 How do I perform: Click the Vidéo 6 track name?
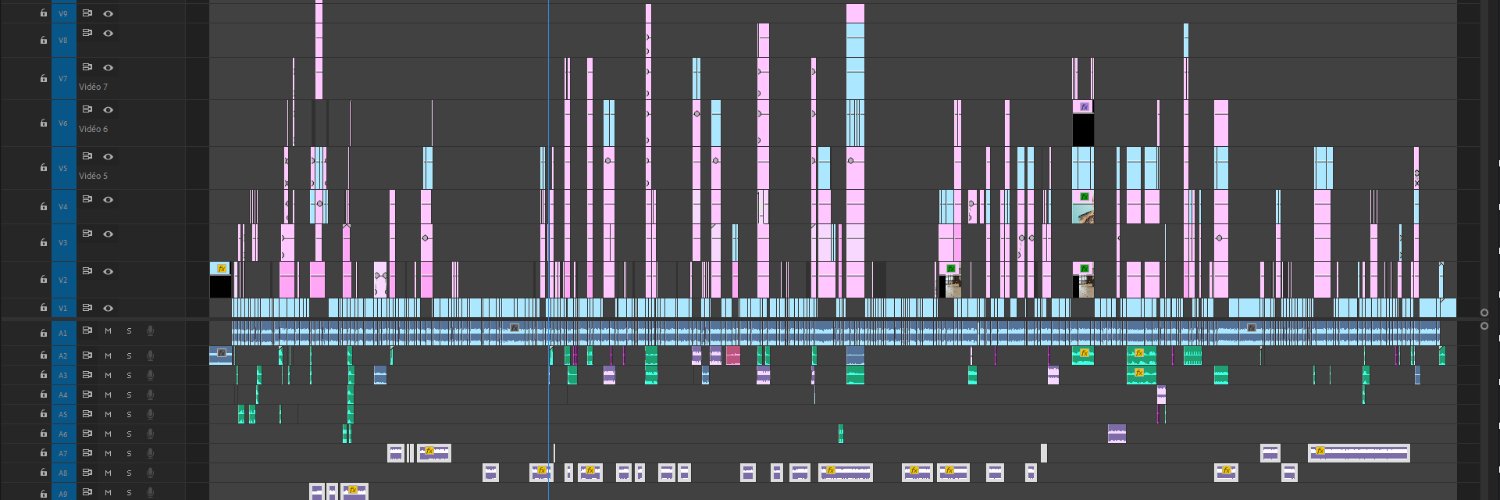(x=93, y=130)
